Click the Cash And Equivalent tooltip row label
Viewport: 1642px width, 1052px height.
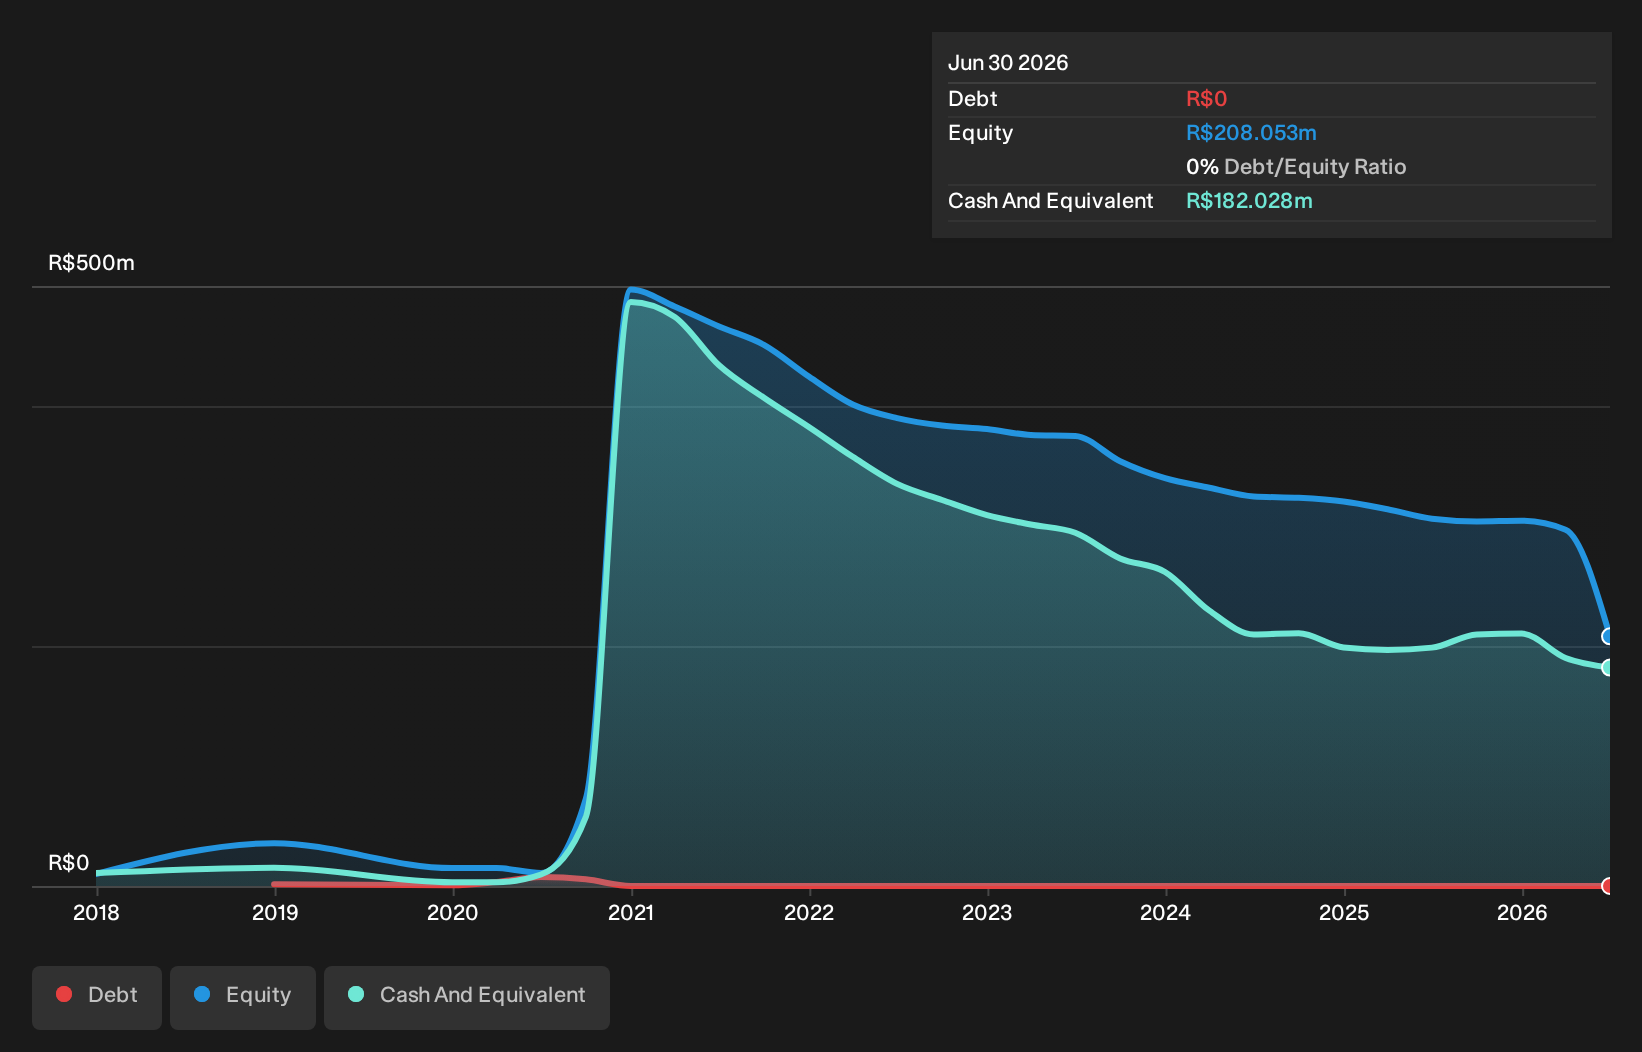[x=1050, y=201]
